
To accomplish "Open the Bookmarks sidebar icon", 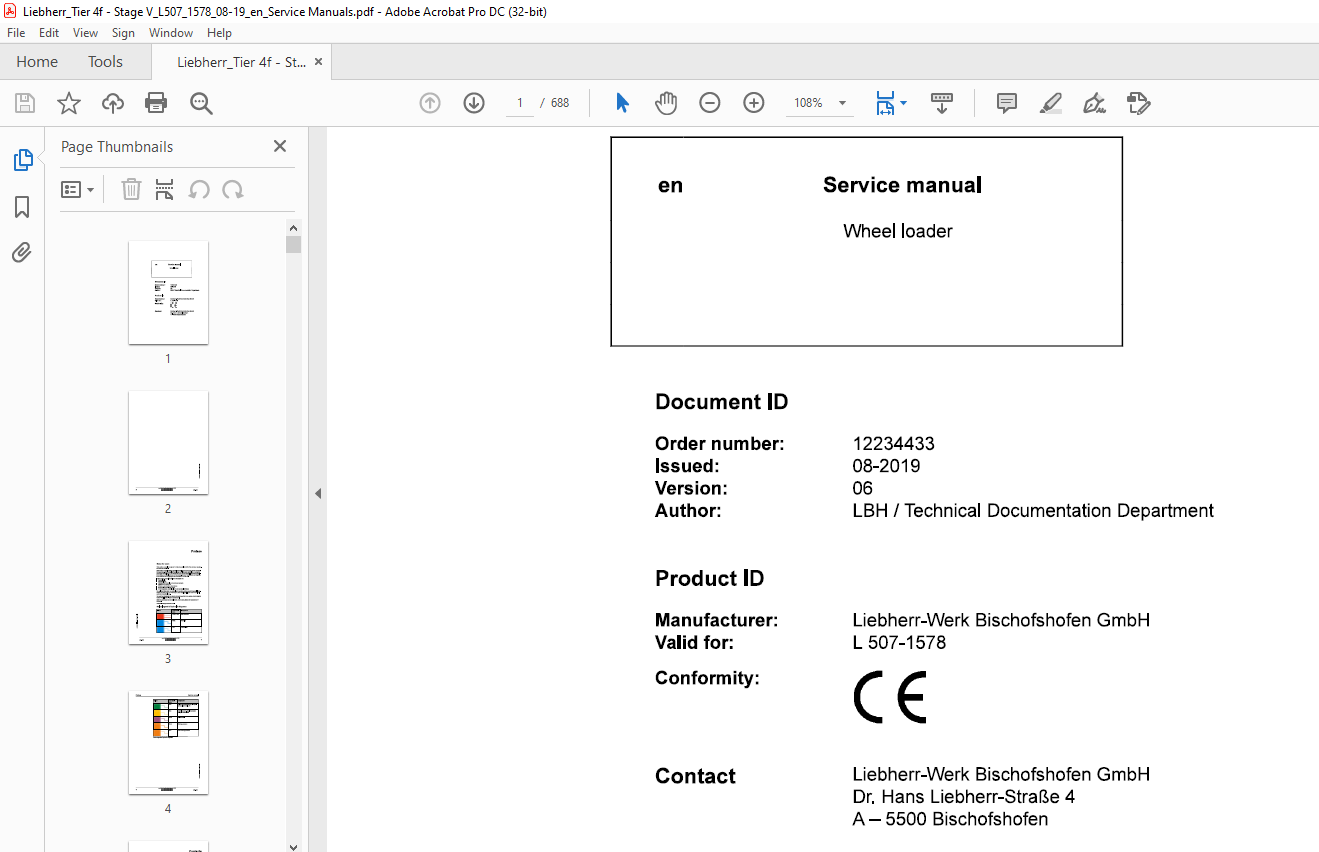I will pos(22,207).
